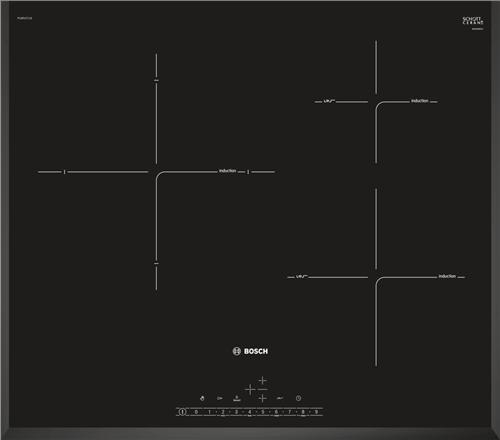Tap the pan-shaped sensor icon
500x440 pixels.
[237, 398]
